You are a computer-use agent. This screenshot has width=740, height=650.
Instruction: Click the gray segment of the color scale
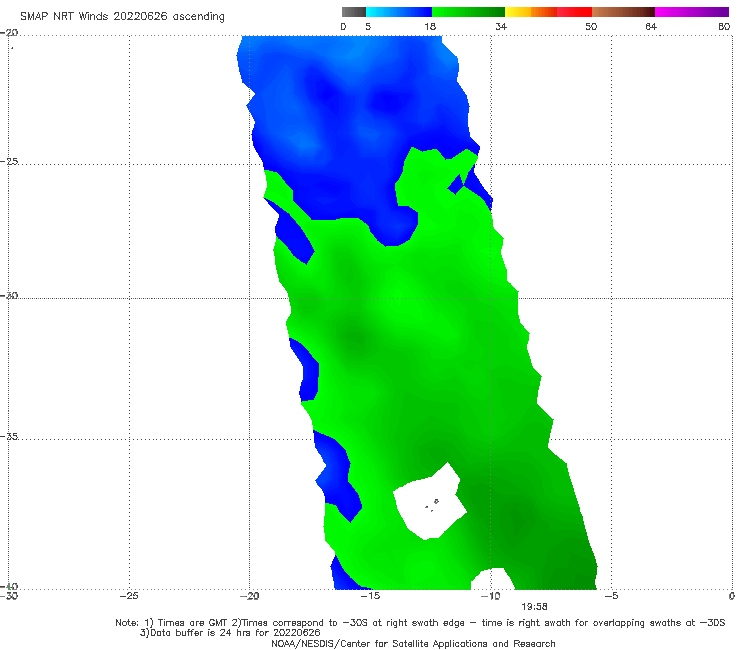[354, 12]
